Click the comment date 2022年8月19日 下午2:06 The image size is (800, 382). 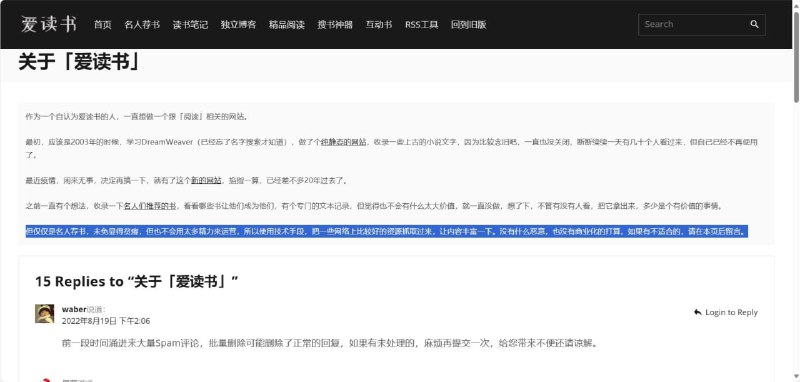coord(106,321)
